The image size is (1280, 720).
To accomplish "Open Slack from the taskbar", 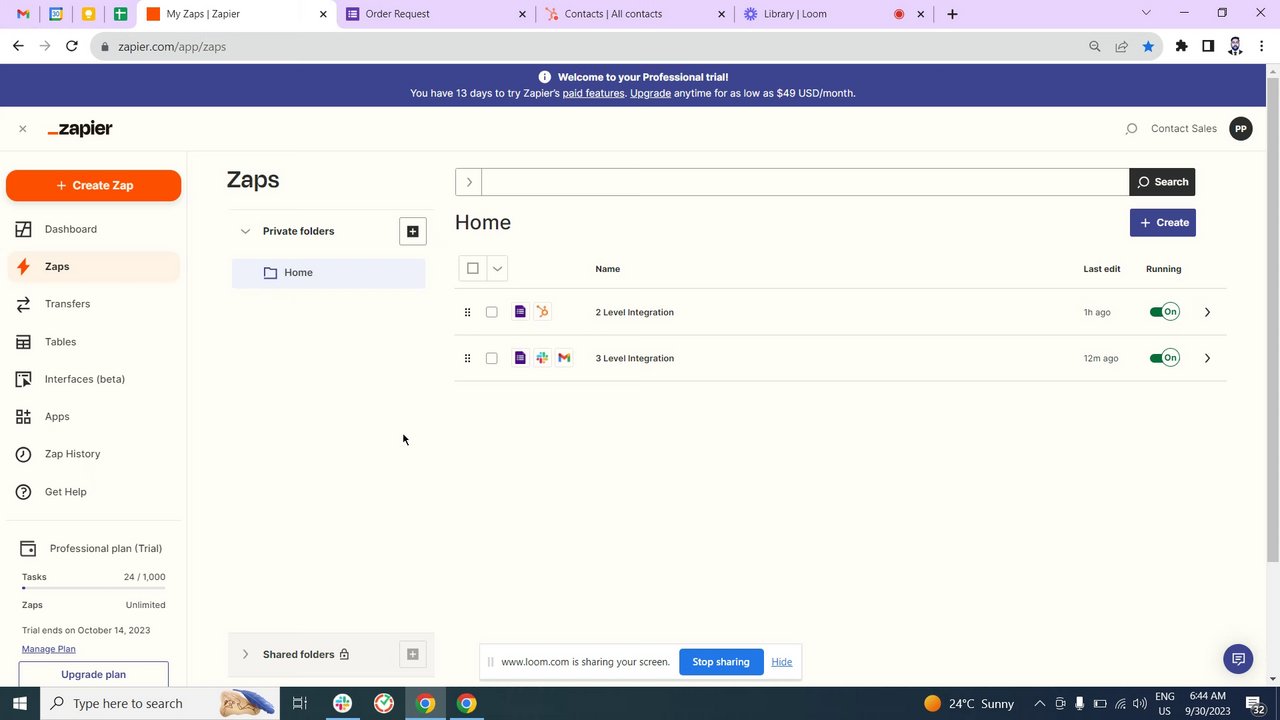I will [x=342, y=703].
